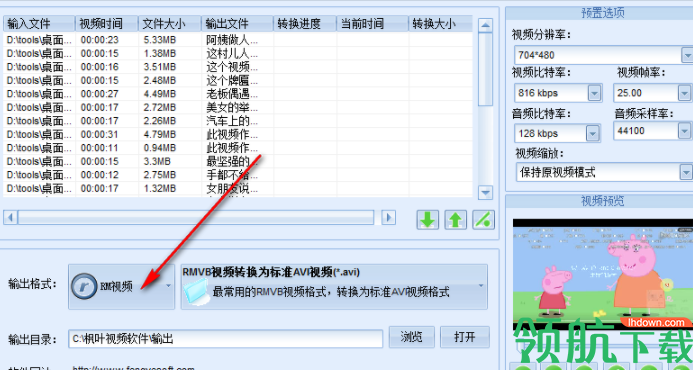Select the row with output 这村儿人
Image resolution: width=693 pixels, height=370 pixels.
pos(238,53)
